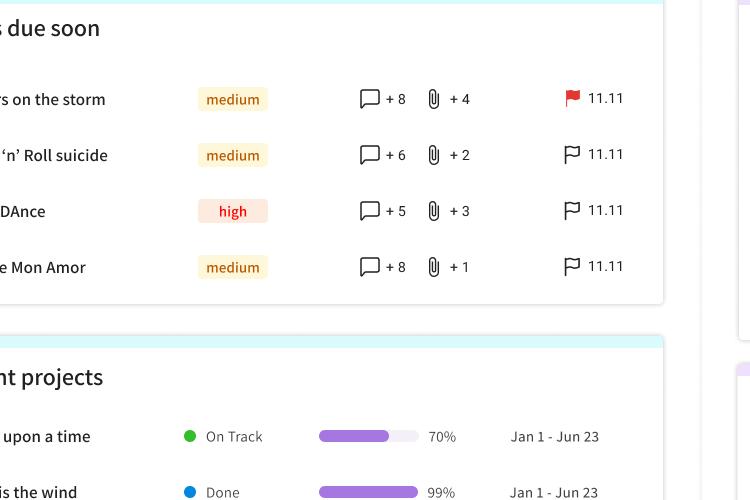The width and height of the screenshot is (750, 500).
Task: Click the flag icon on Roll suicide row
Action: (572, 155)
